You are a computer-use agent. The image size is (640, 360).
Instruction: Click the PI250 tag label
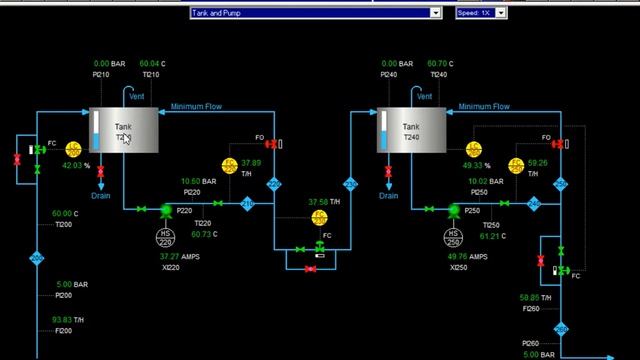pyautogui.click(x=479, y=192)
